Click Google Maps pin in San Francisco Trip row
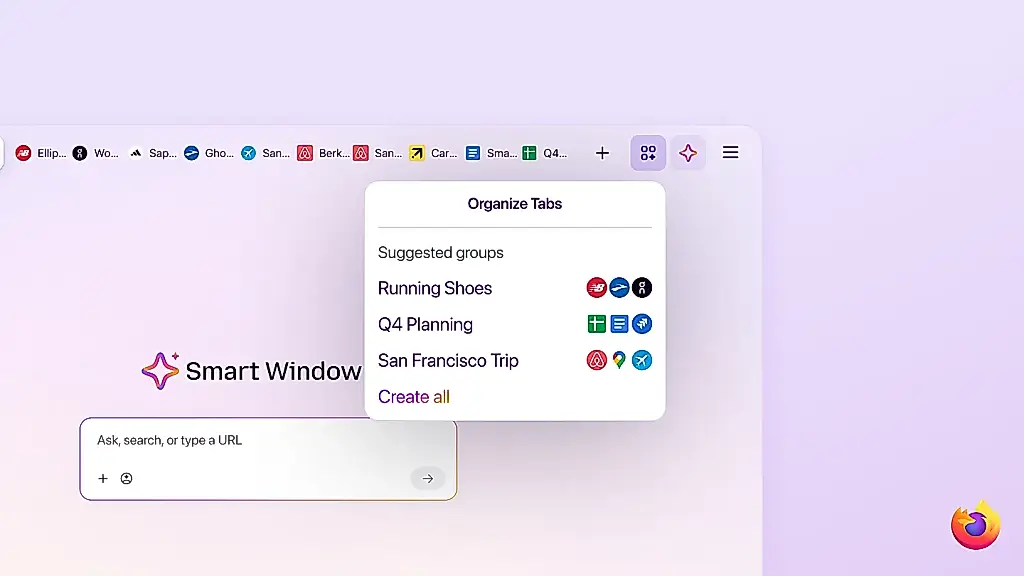 (619, 360)
